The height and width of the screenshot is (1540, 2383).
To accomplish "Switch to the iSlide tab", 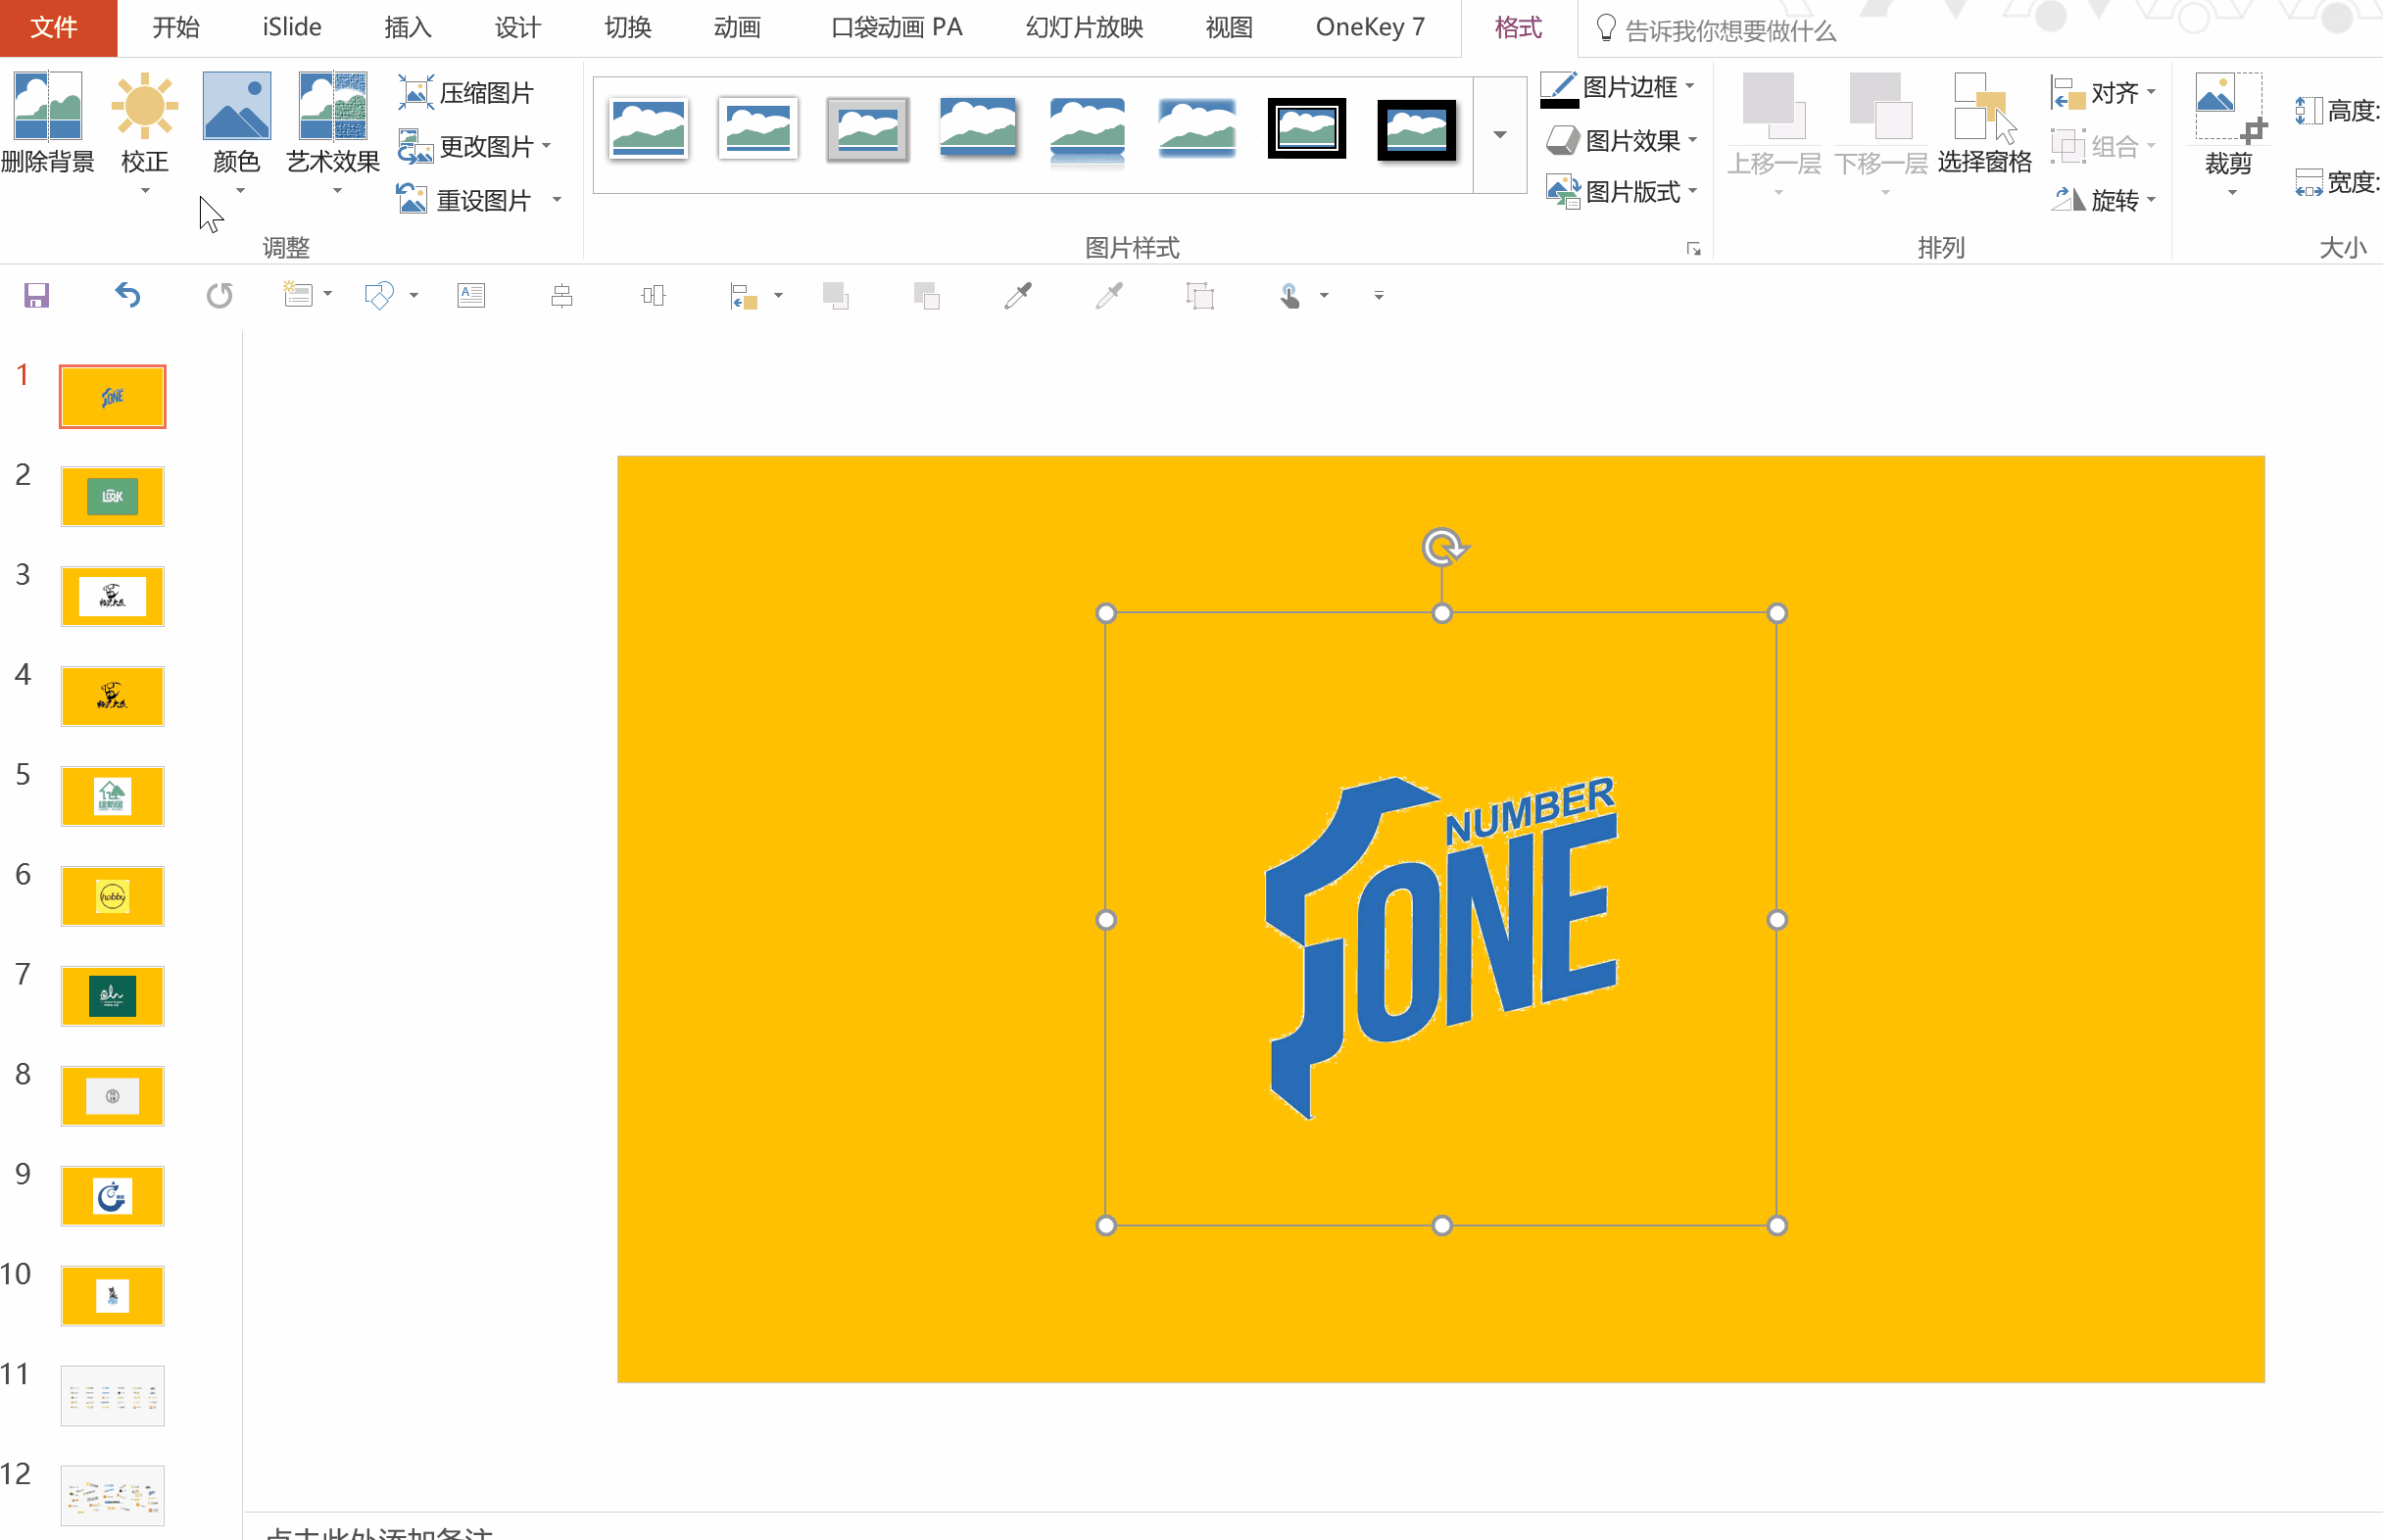I will point(291,28).
